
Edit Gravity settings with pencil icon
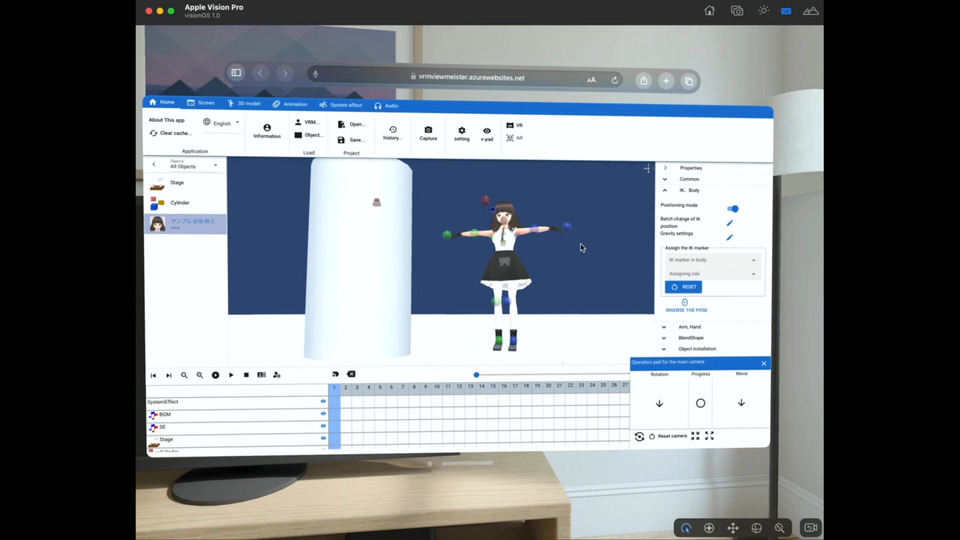click(x=729, y=237)
